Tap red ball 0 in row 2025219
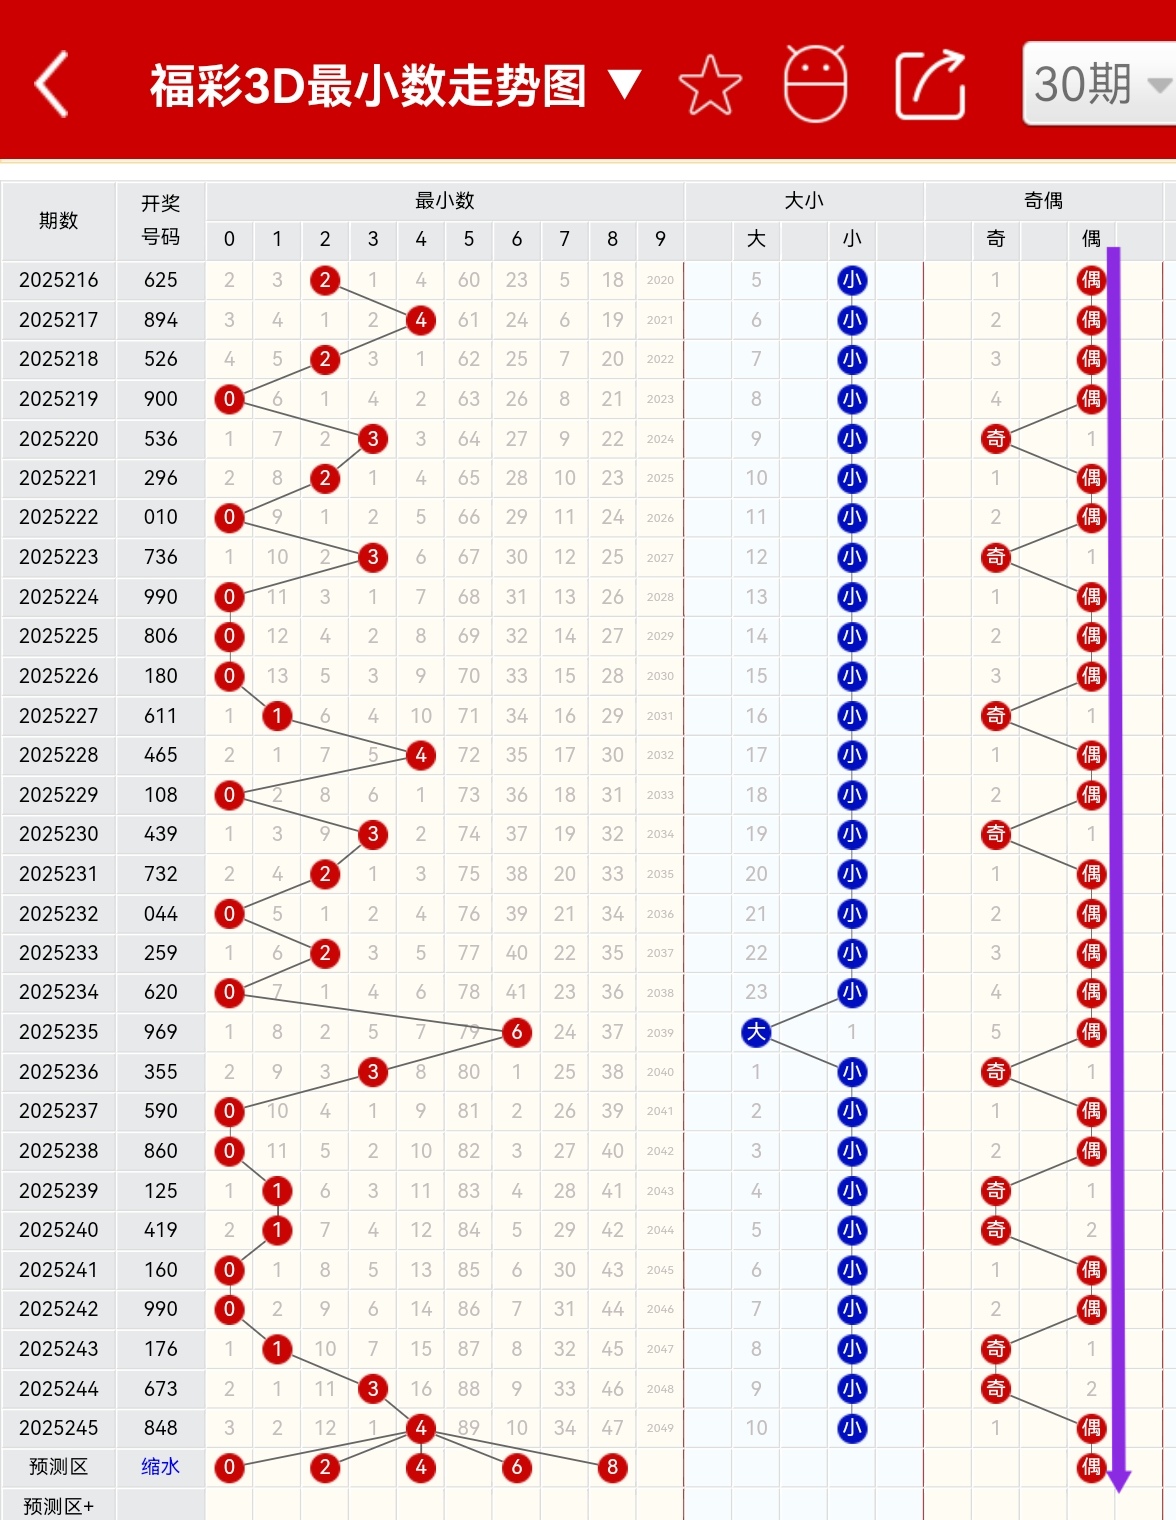The image size is (1176, 1520). (x=229, y=399)
